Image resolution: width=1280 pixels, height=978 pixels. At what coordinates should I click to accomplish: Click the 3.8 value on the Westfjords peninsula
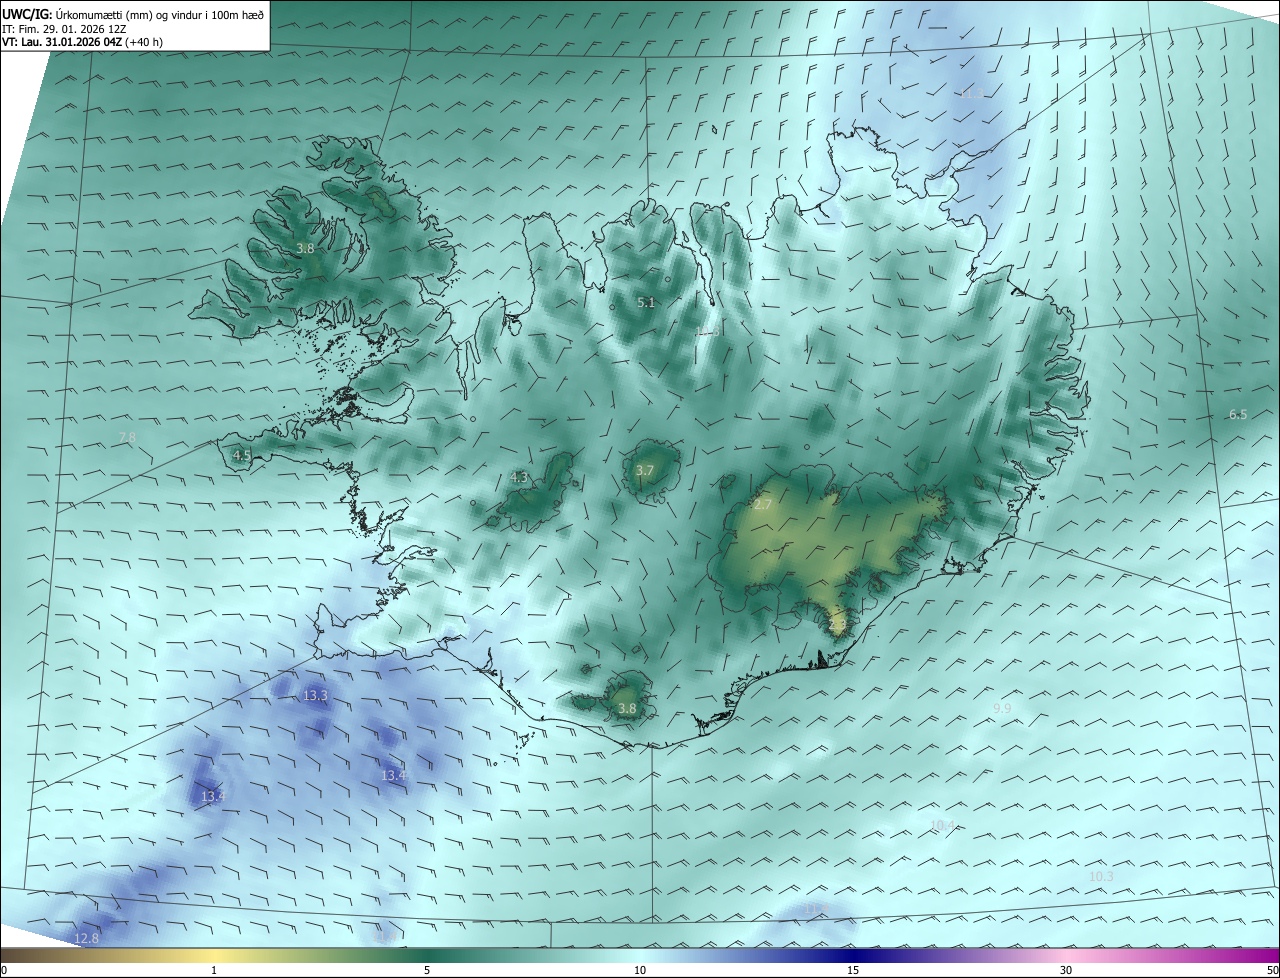(305, 248)
